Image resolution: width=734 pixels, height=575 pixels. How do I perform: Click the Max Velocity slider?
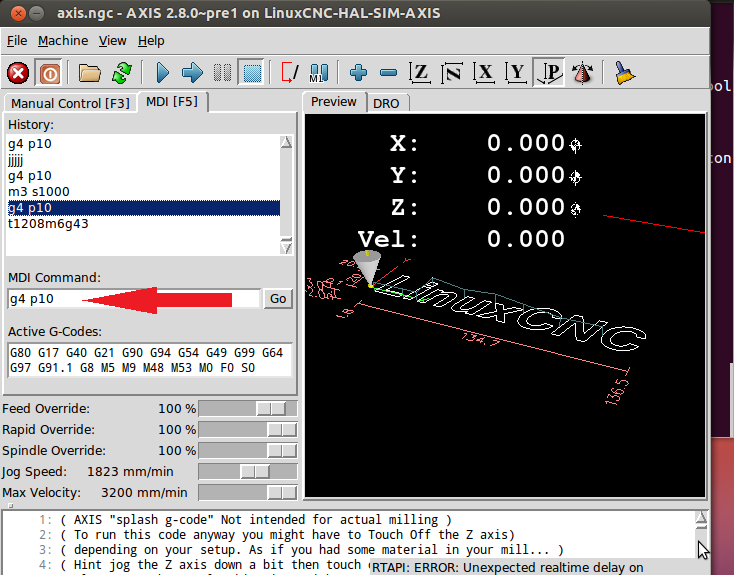coord(248,493)
